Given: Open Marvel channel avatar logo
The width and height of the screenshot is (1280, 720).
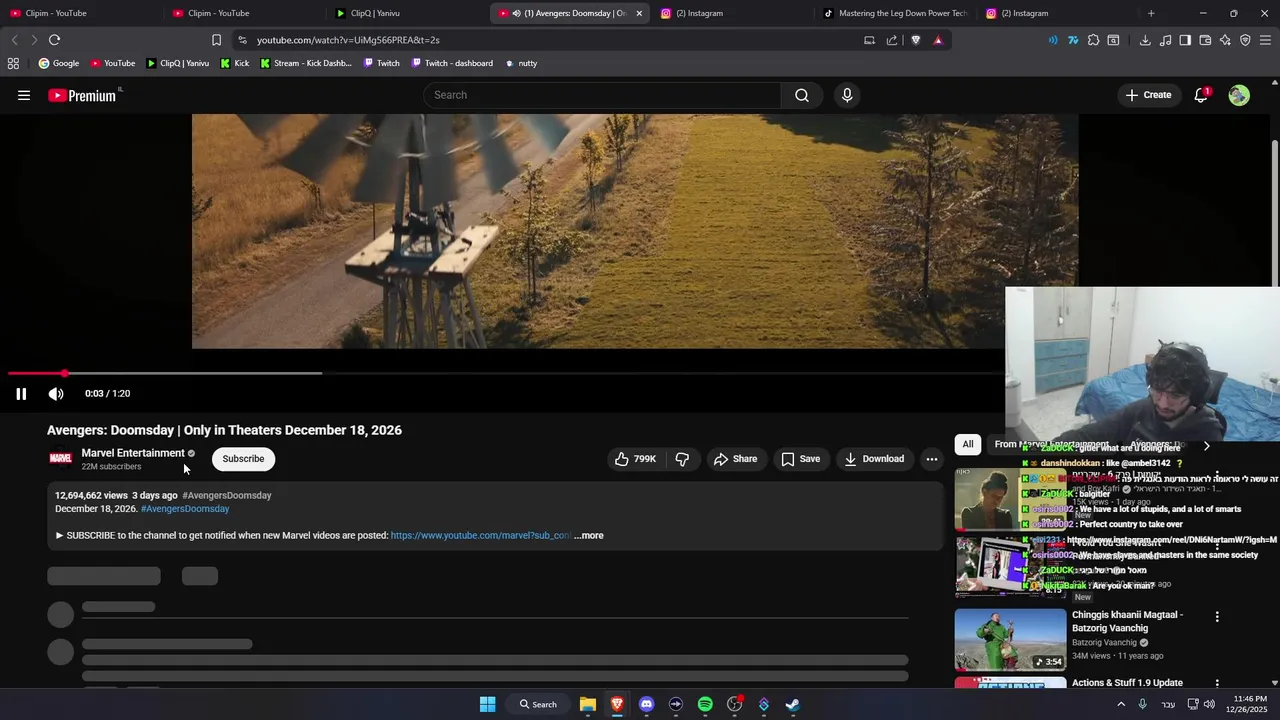Looking at the screenshot, I should pos(61,459).
